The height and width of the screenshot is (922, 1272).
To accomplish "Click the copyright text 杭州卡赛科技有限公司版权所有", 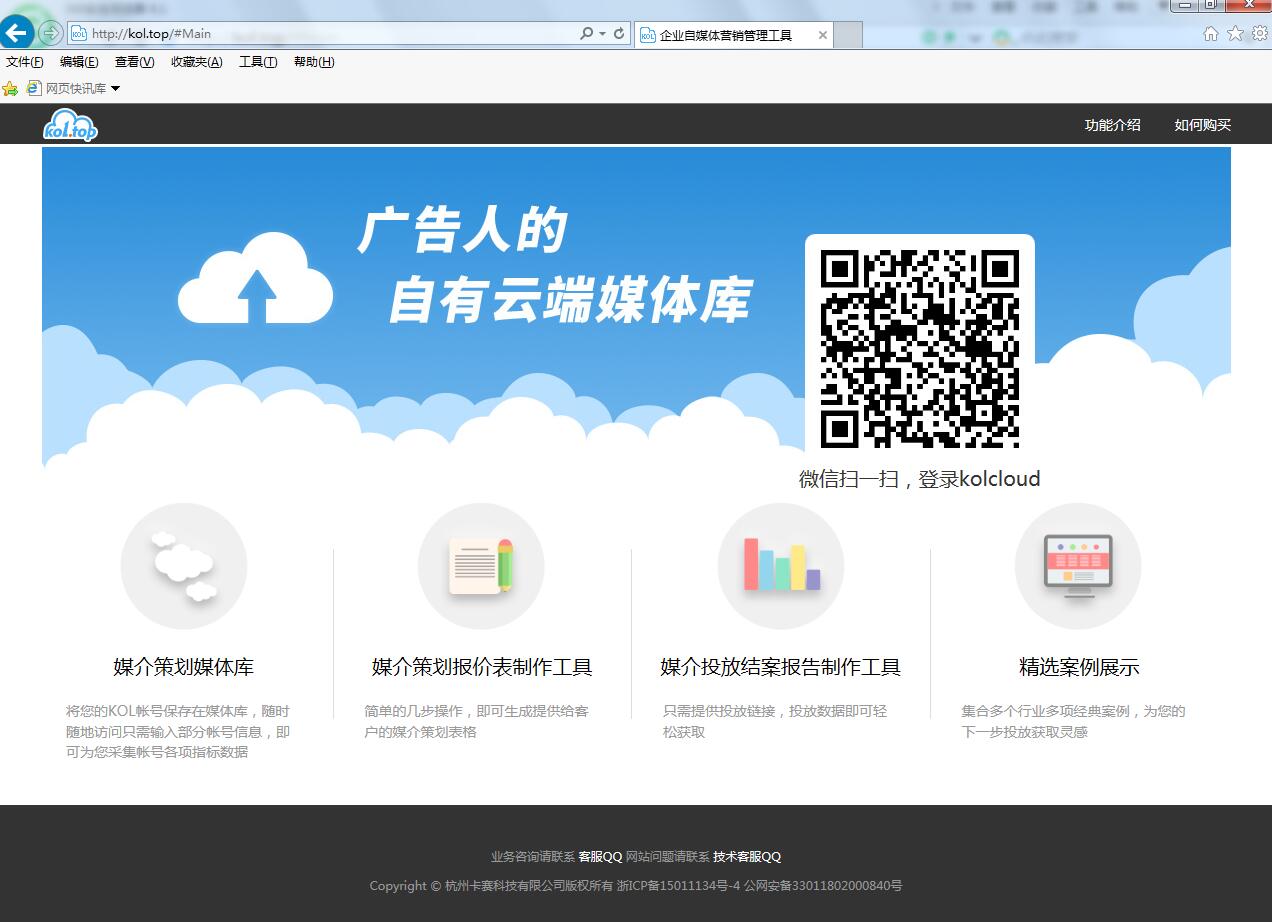I will point(529,886).
